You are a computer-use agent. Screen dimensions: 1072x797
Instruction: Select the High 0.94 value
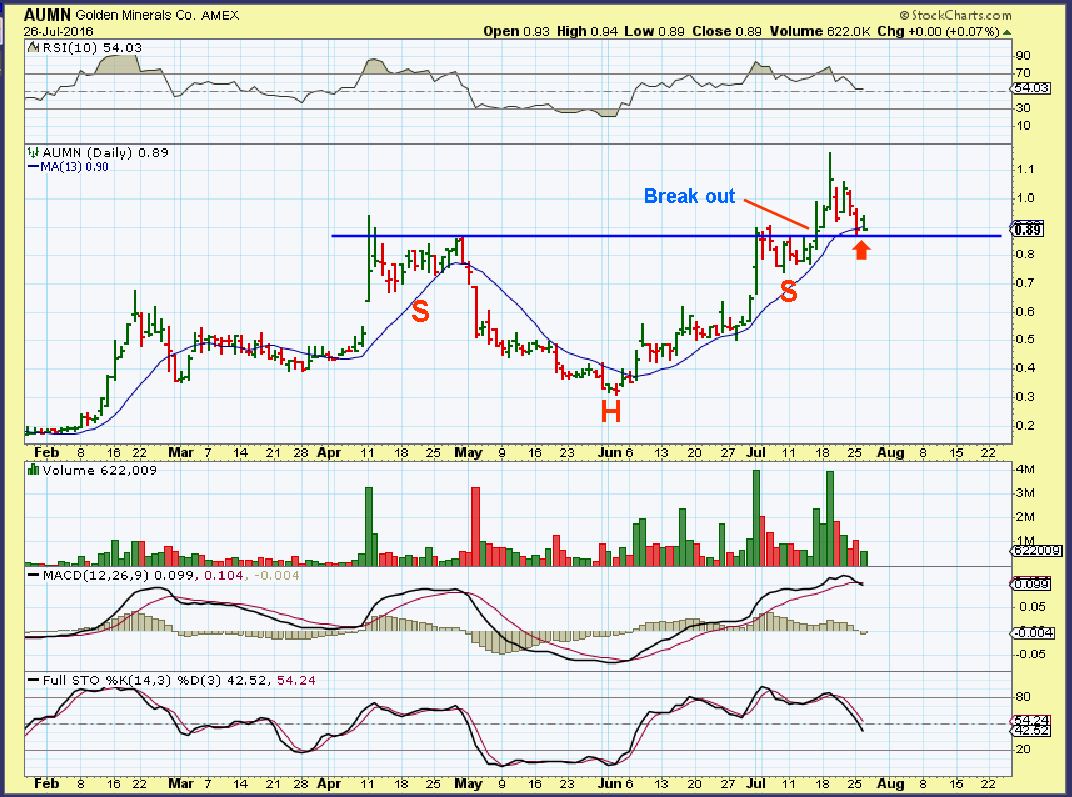(587, 31)
